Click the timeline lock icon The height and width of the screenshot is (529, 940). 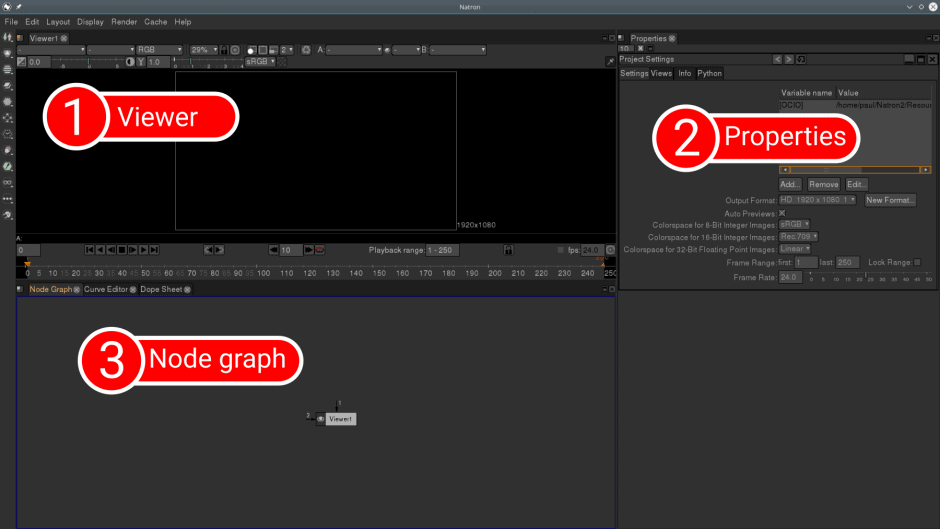pyautogui.click(x=508, y=250)
